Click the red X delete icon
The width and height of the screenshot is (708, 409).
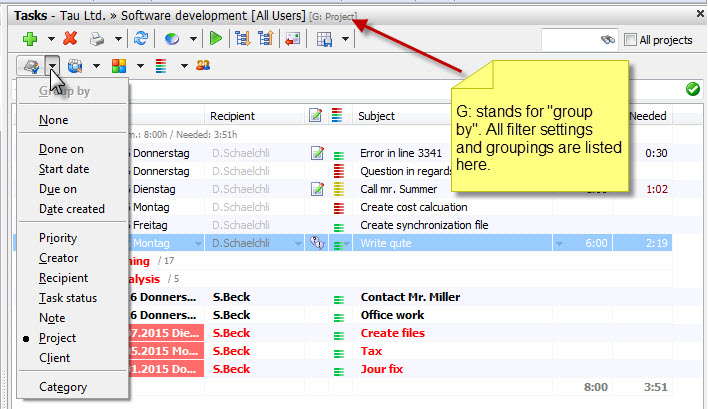[70, 39]
